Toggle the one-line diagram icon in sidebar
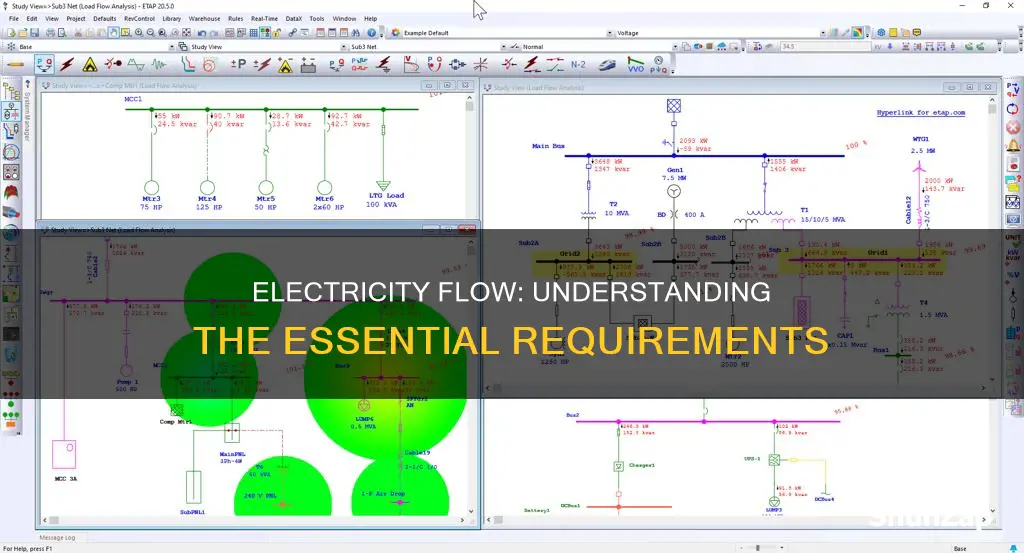Image resolution: width=1024 pixels, height=553 pixels. coord(11,112)
